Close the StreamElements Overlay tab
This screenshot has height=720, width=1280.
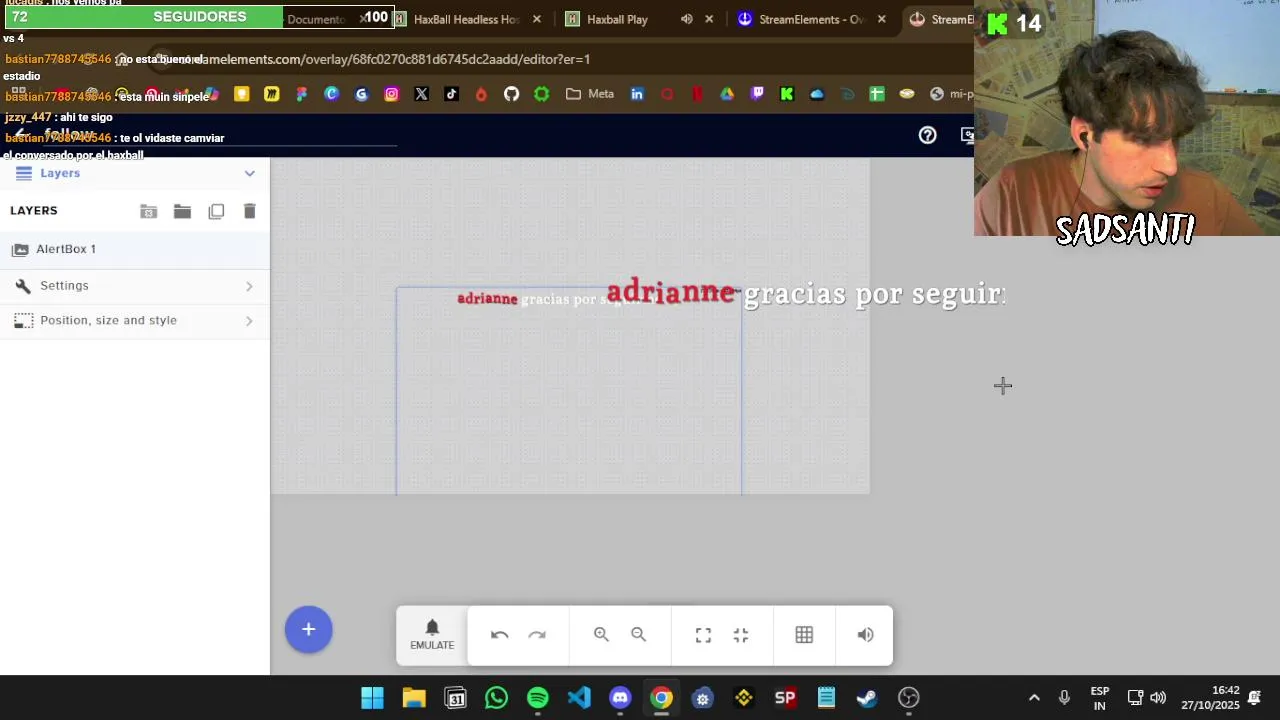tap(881, 19)
